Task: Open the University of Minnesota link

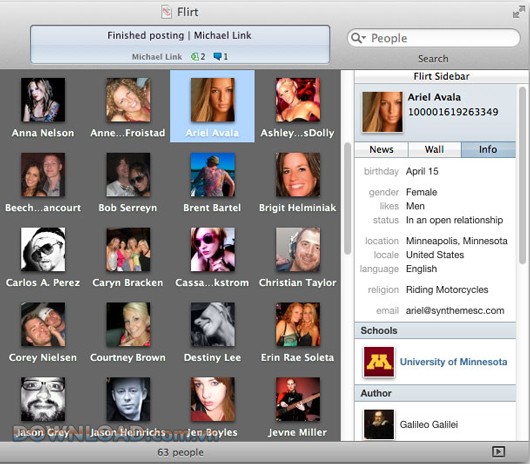Action: tap(453, 362)
